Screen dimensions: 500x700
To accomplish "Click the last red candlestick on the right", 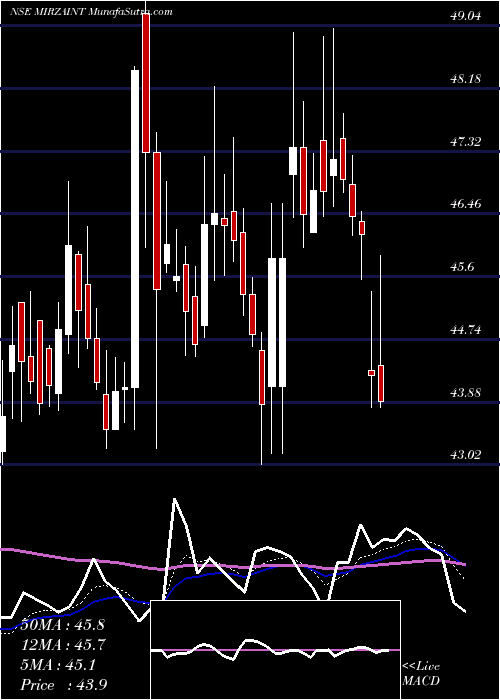I will coord(381,383).
